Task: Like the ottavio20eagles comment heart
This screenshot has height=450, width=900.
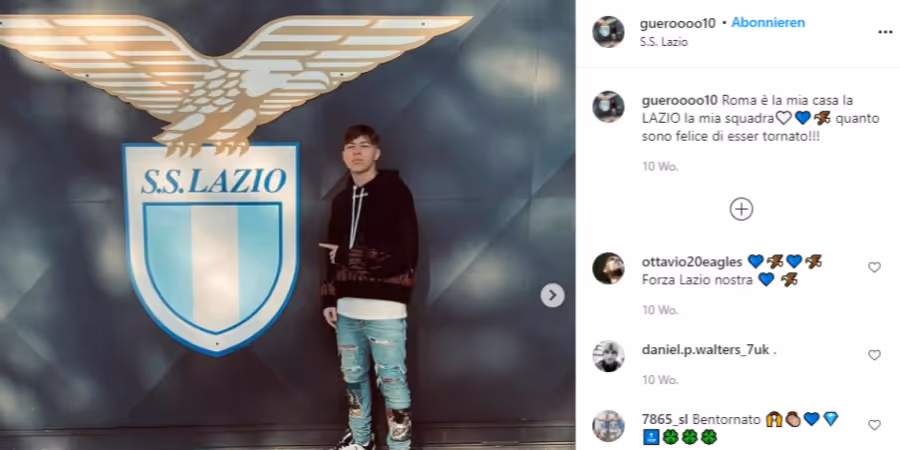Action: (x=874, y=267)
